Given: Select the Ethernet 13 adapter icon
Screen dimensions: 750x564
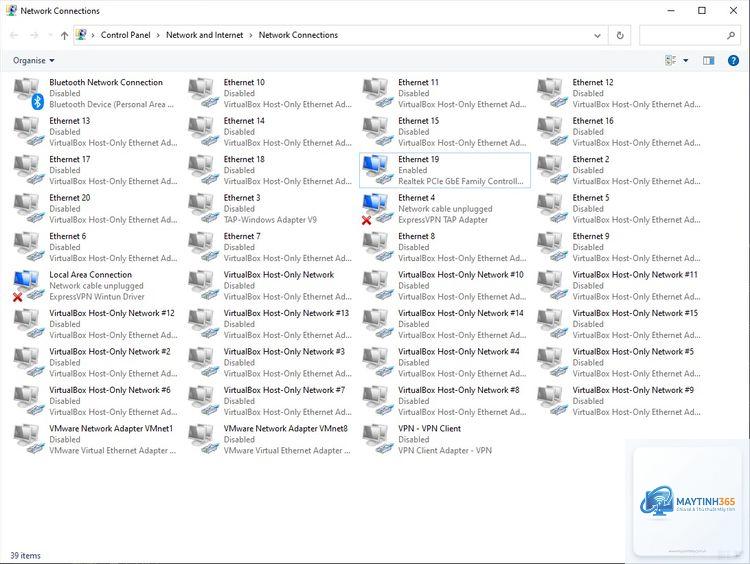Looking at the screenshot, I should point(29,132).
